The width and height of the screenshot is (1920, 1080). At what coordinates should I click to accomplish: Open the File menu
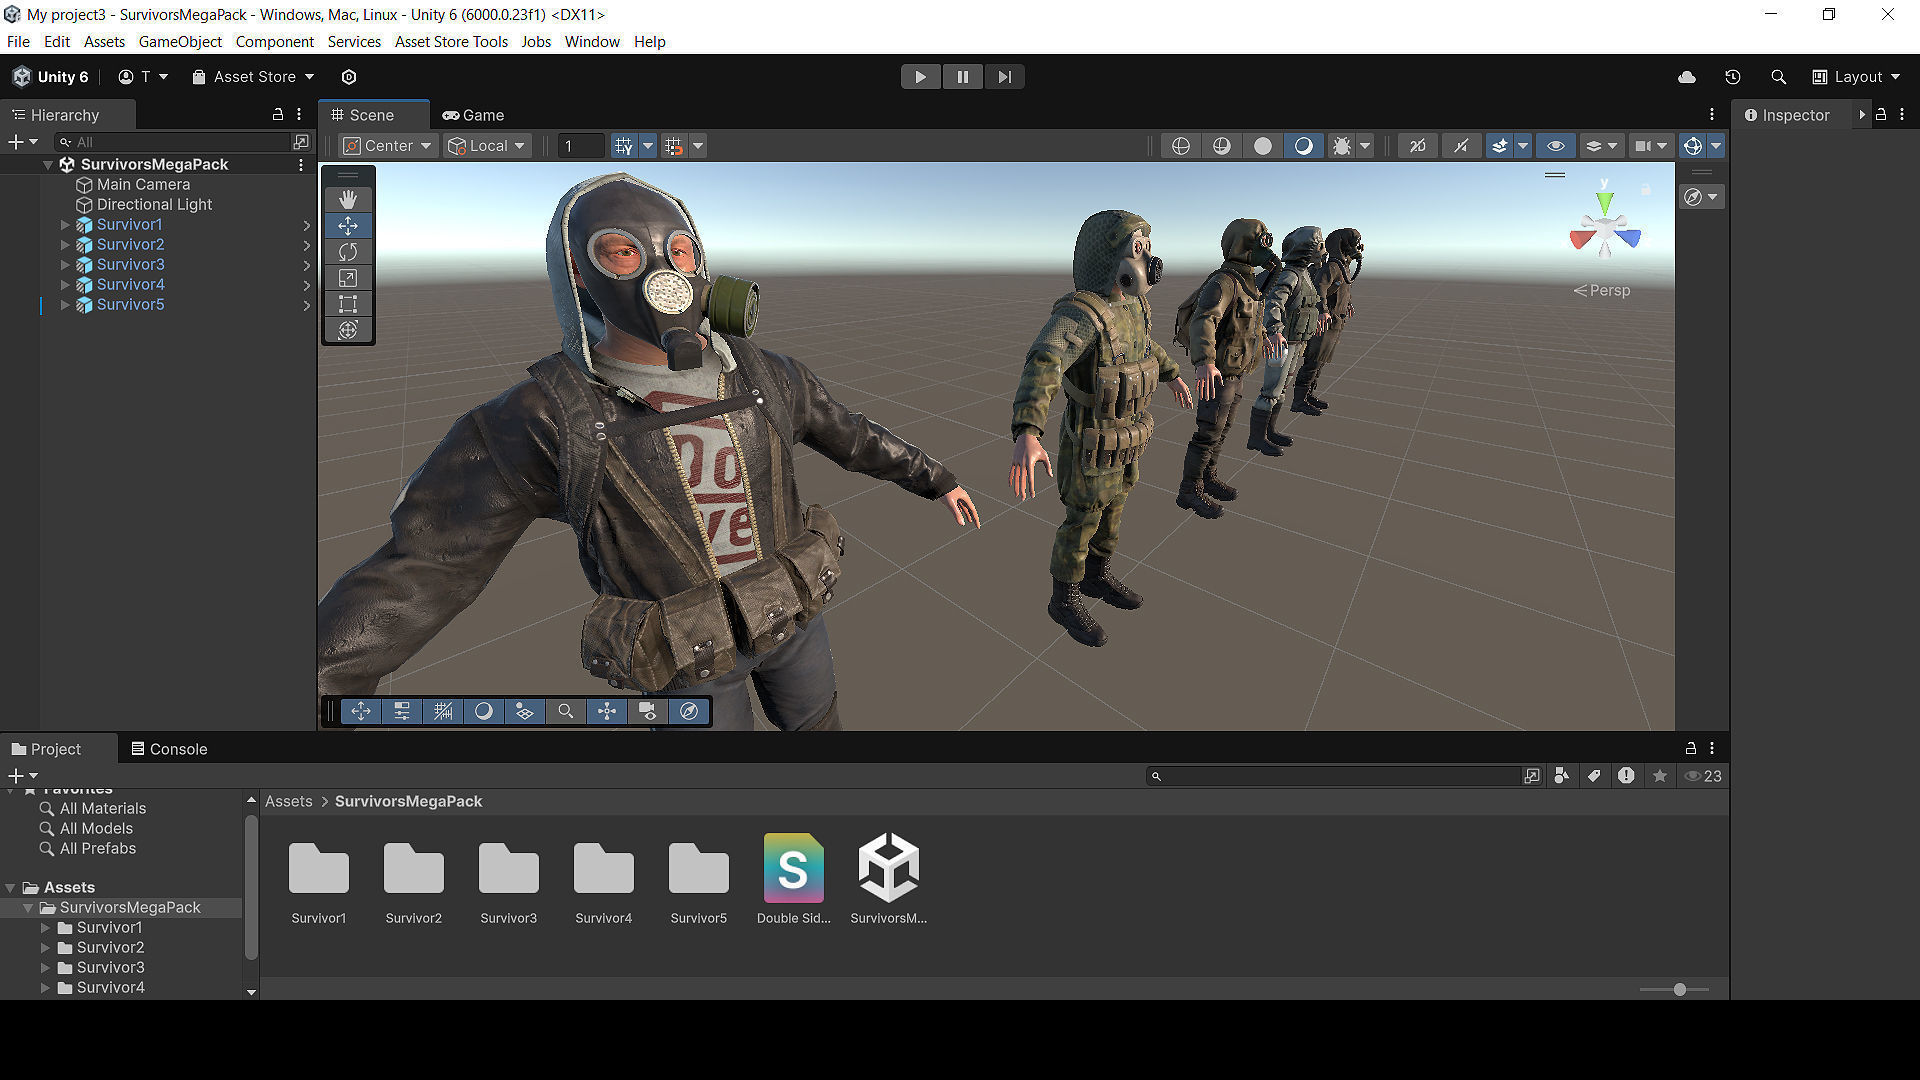[x=18, y=42]
